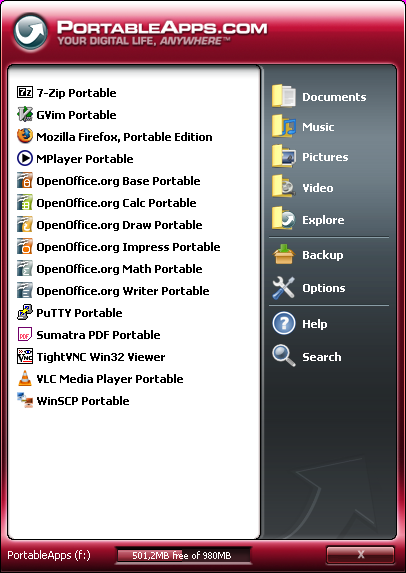Start TightVNC Win32 Viewer label
Viewport: 406px width, 573px height.
tap(101, 357)
